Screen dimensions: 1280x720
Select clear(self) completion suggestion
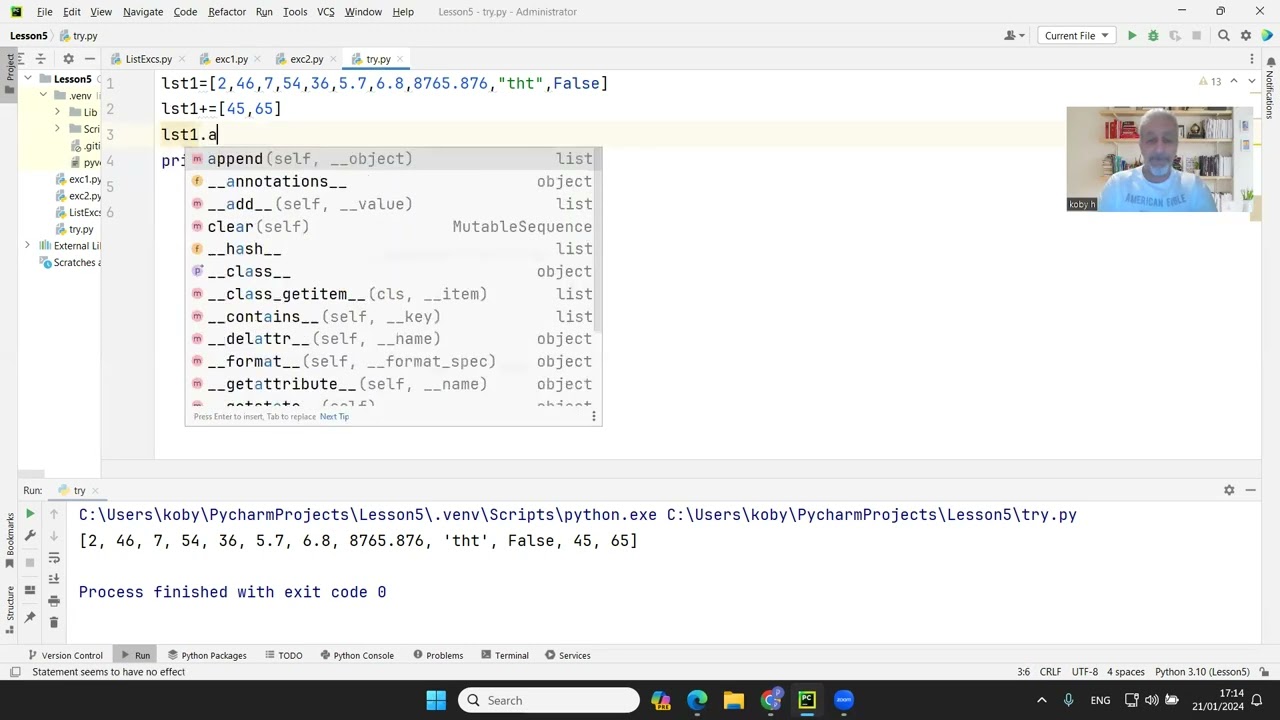coord(392,227)
